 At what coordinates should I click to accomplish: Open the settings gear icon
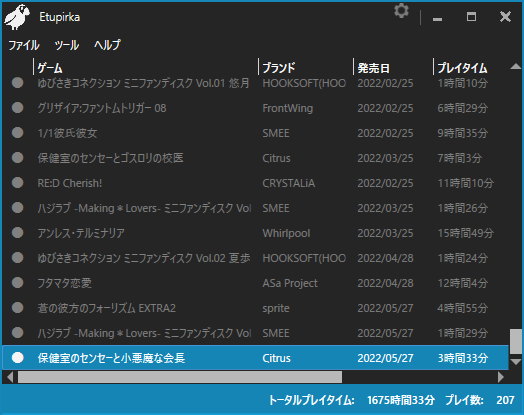point(401,11)
